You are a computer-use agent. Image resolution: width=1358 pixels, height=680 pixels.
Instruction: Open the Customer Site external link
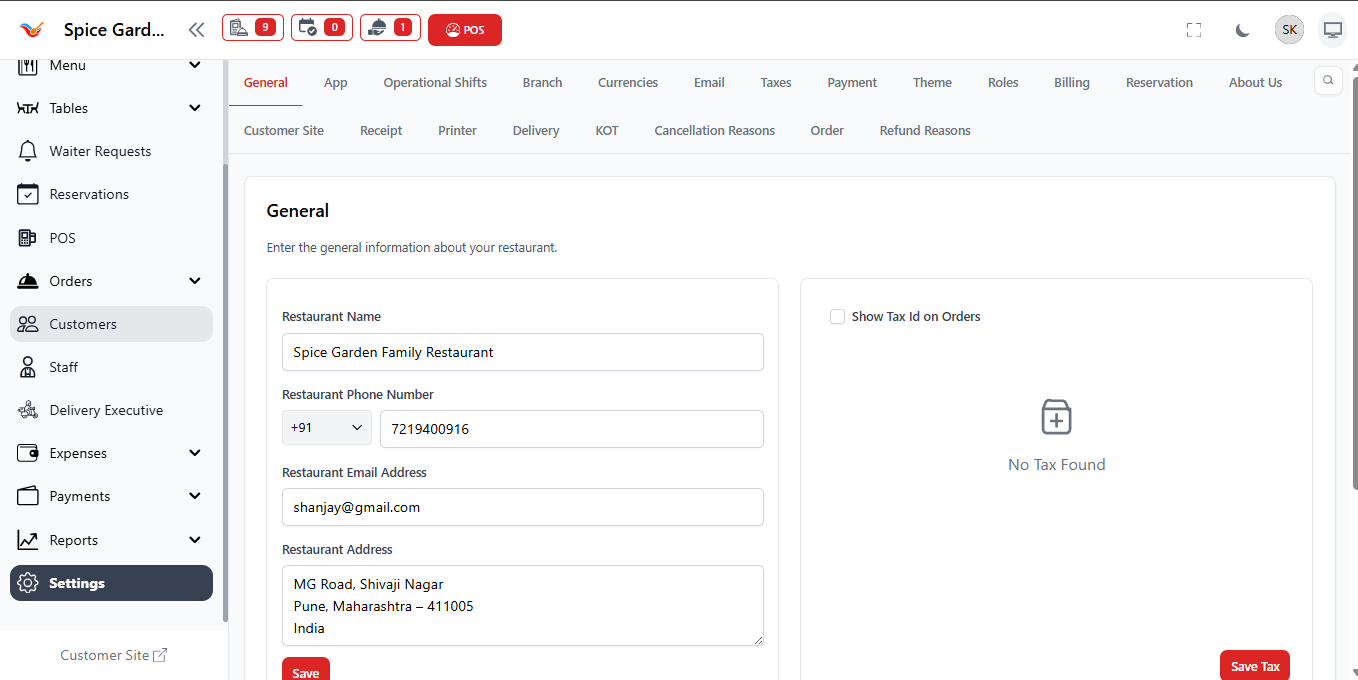click(113, 655)
